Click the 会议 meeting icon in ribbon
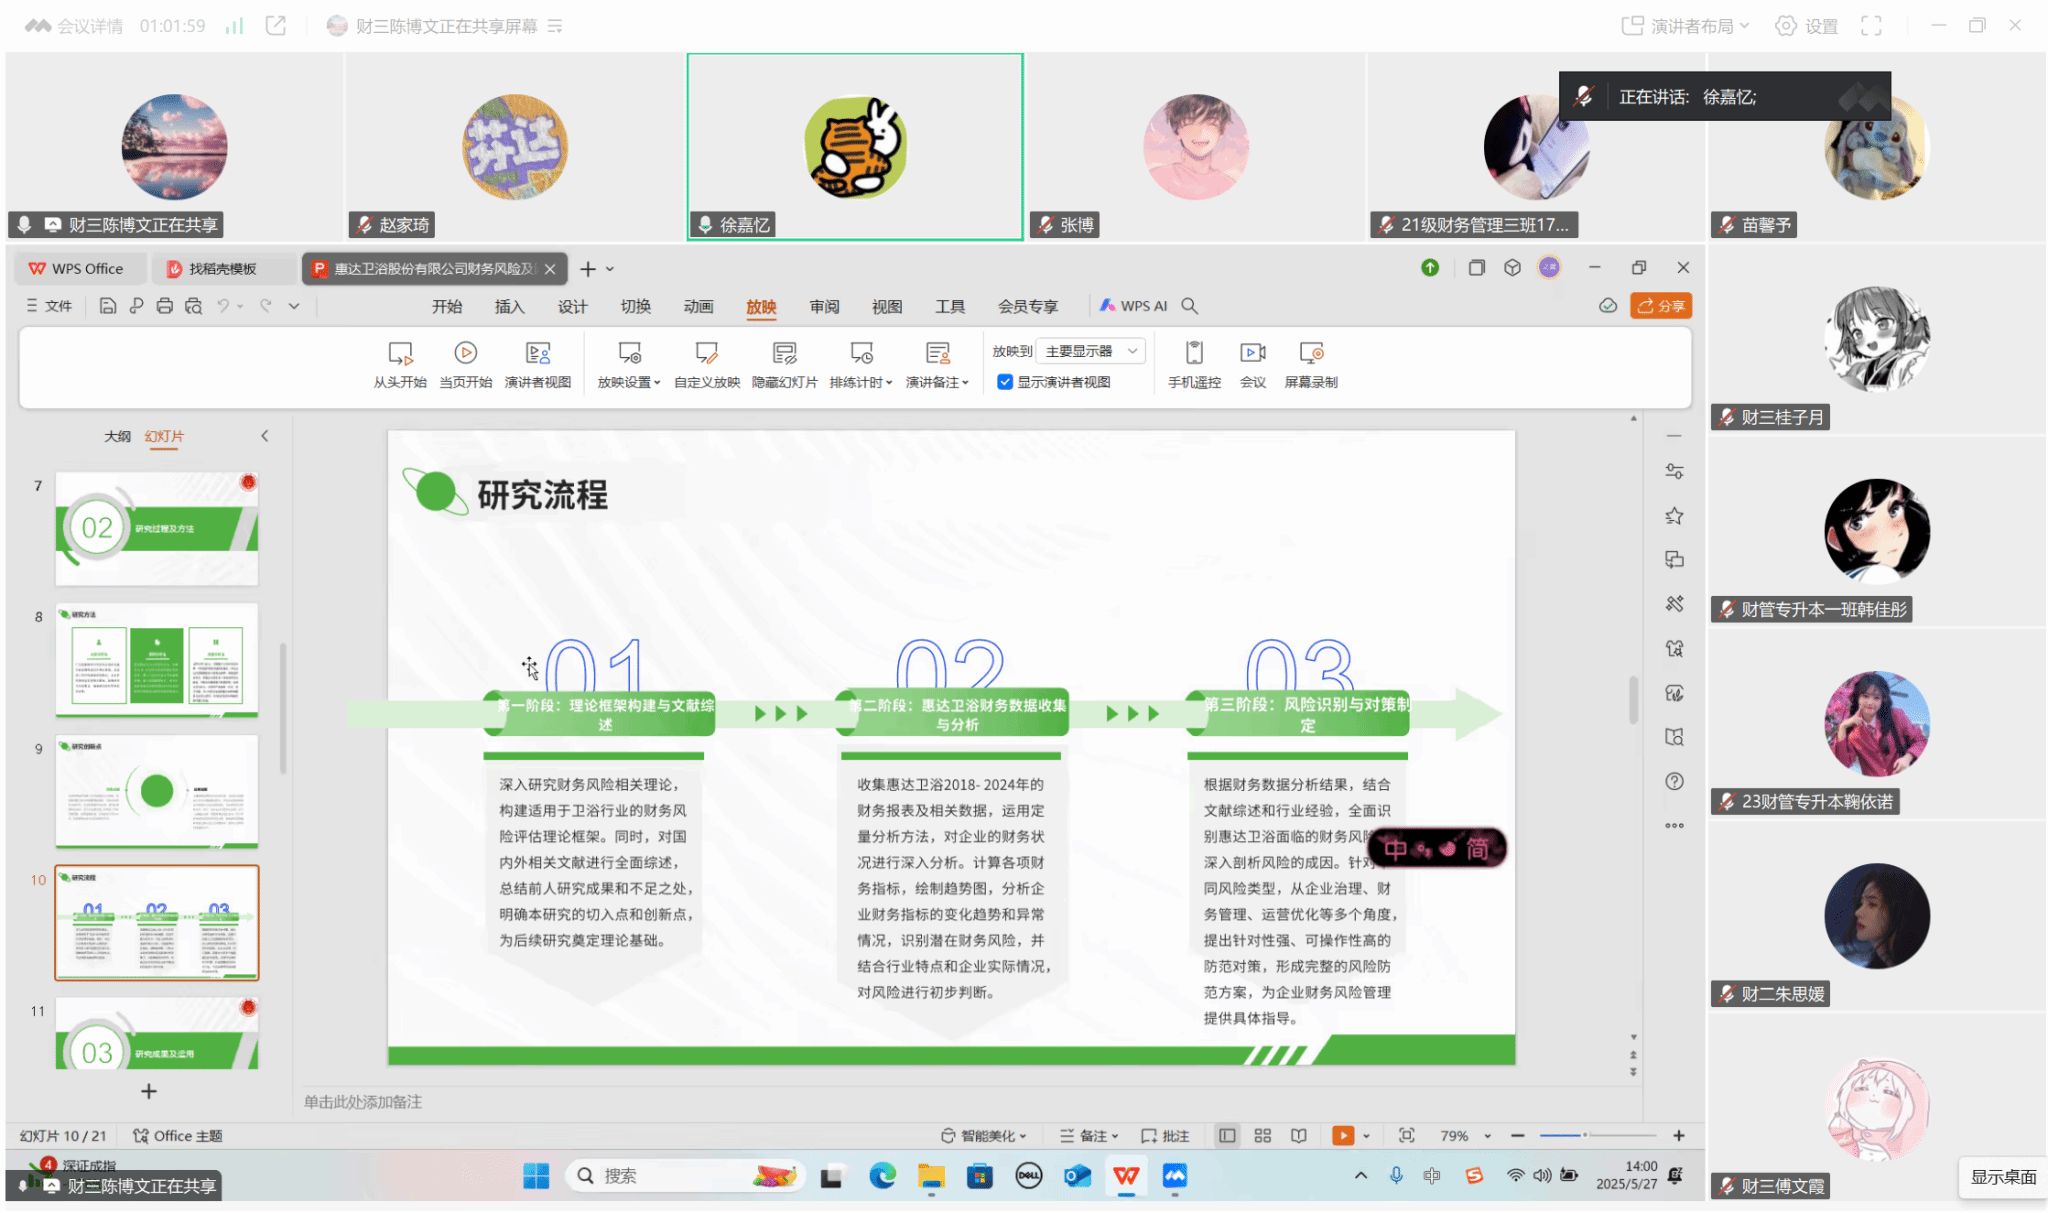This screenshot has width=2048, height=1213. [x=1252, y=353]
